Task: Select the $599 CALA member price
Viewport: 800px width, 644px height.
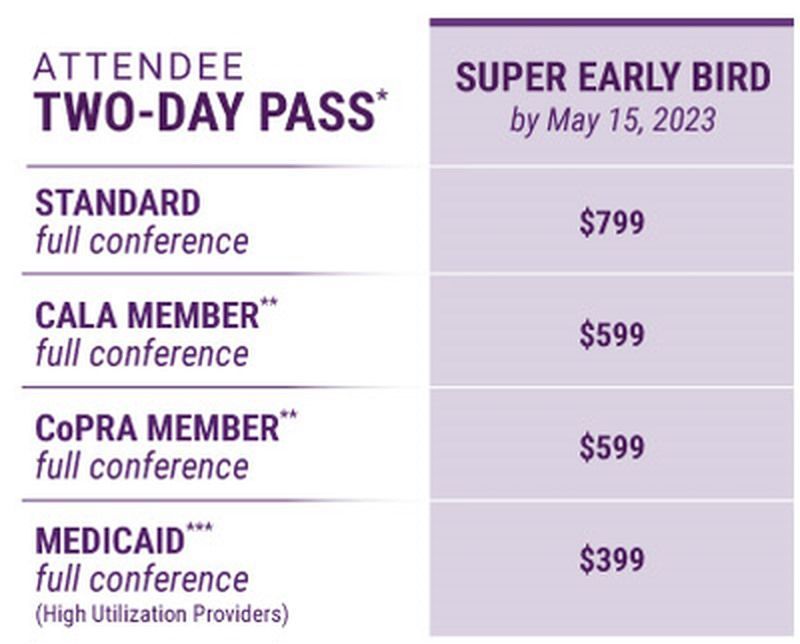Action: coord(612,335)
